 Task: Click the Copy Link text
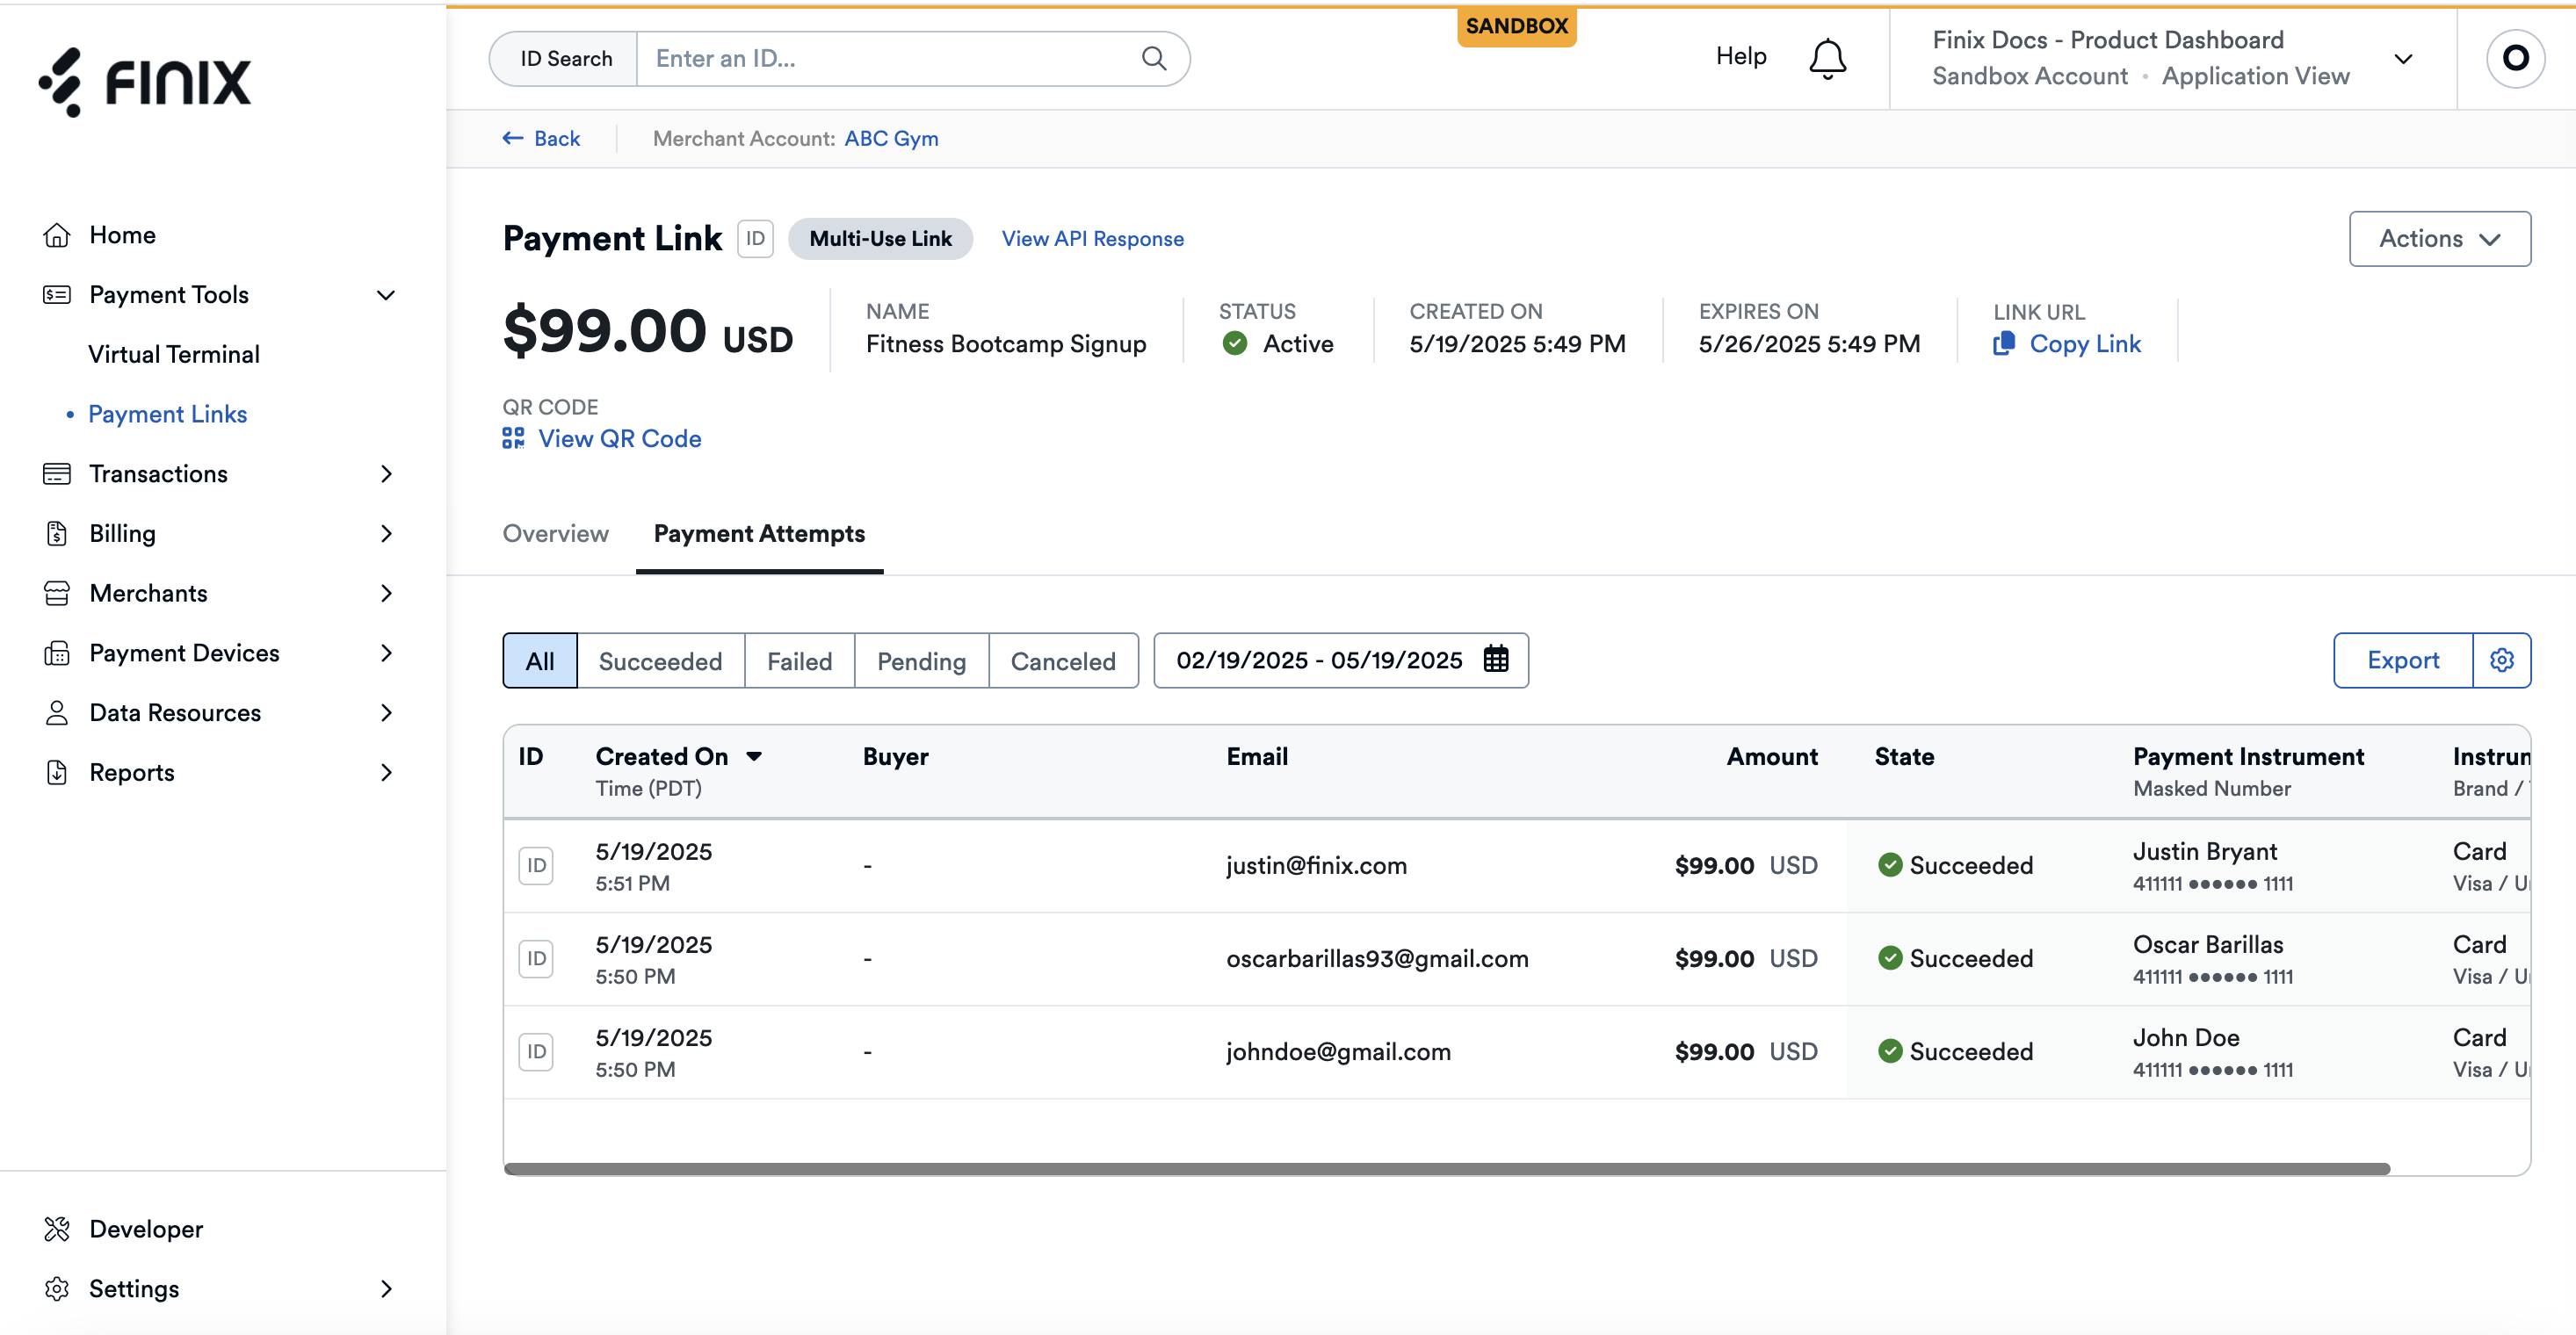[2085, 344]
